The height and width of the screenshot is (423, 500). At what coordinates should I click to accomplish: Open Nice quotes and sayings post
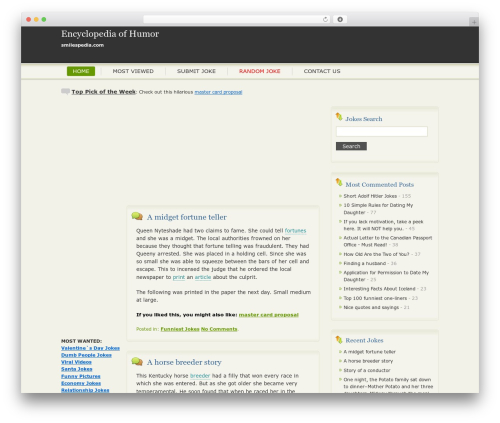point(371,307)
